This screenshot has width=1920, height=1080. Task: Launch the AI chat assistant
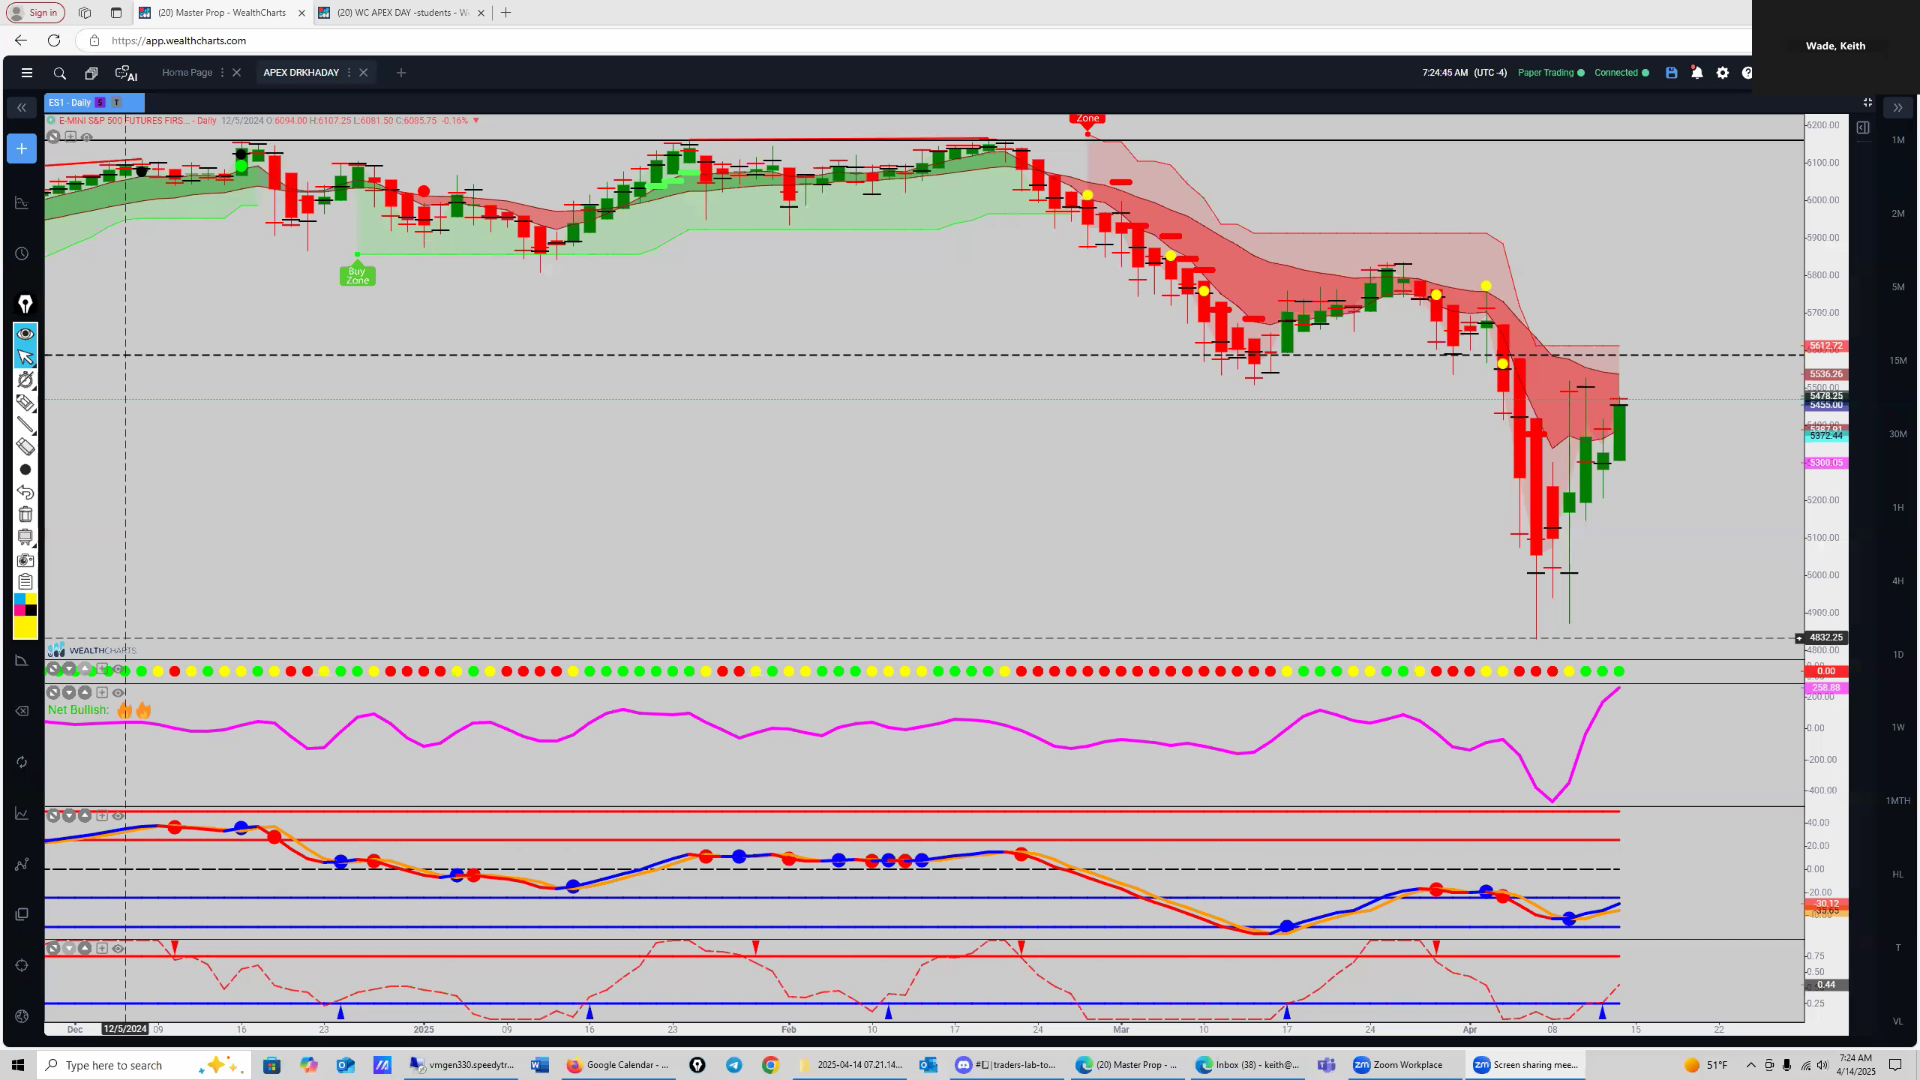126,73
